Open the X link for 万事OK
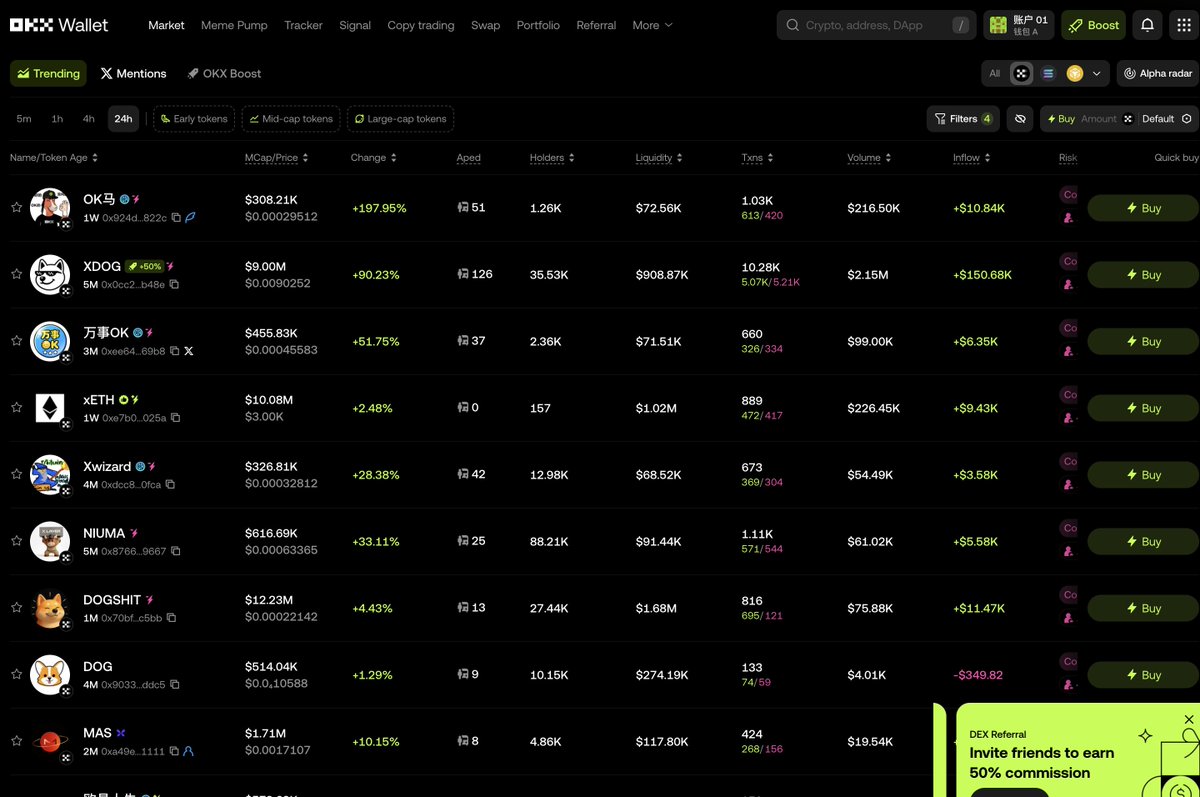Viewport: 1200px width, 797px height. tap(189, 351)
